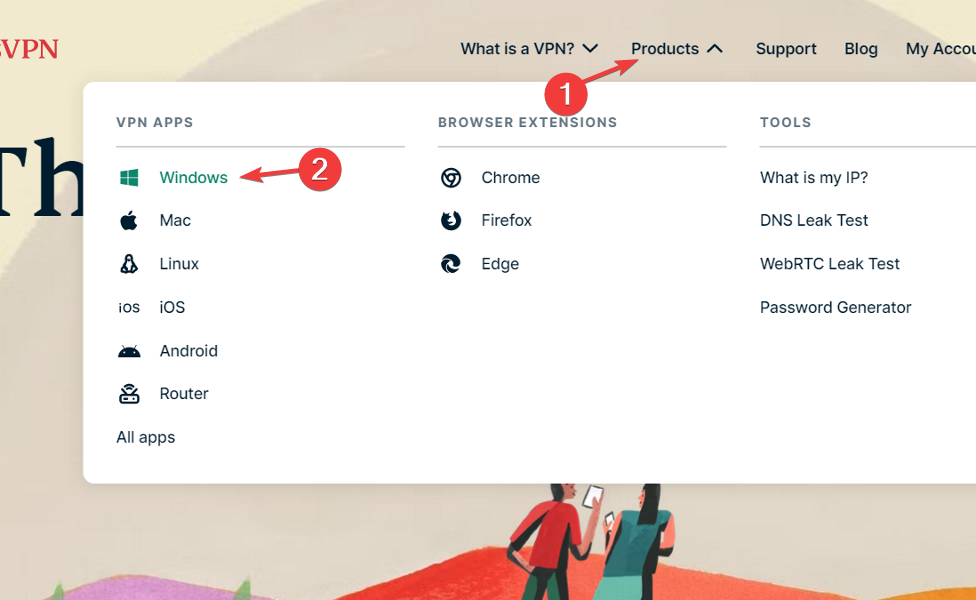Click the Router icon
This screenshot has height=600, width=976.
pos(129,394)
